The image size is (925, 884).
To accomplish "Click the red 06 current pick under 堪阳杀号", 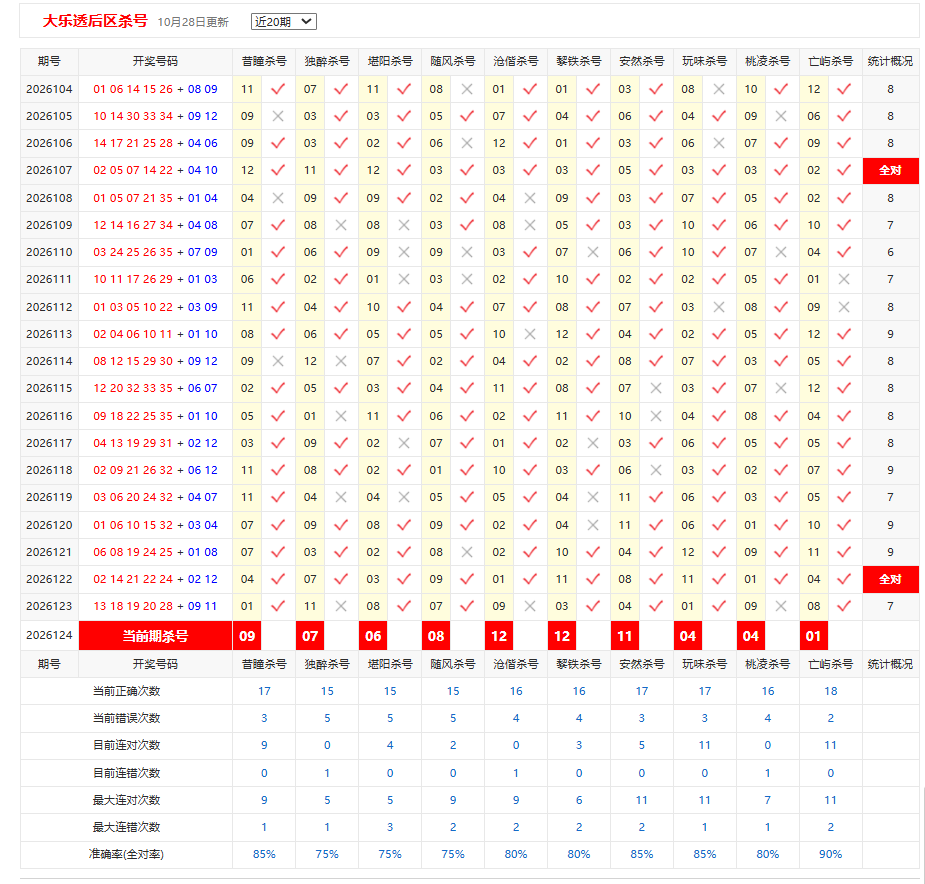I will [x=373, y=636].
